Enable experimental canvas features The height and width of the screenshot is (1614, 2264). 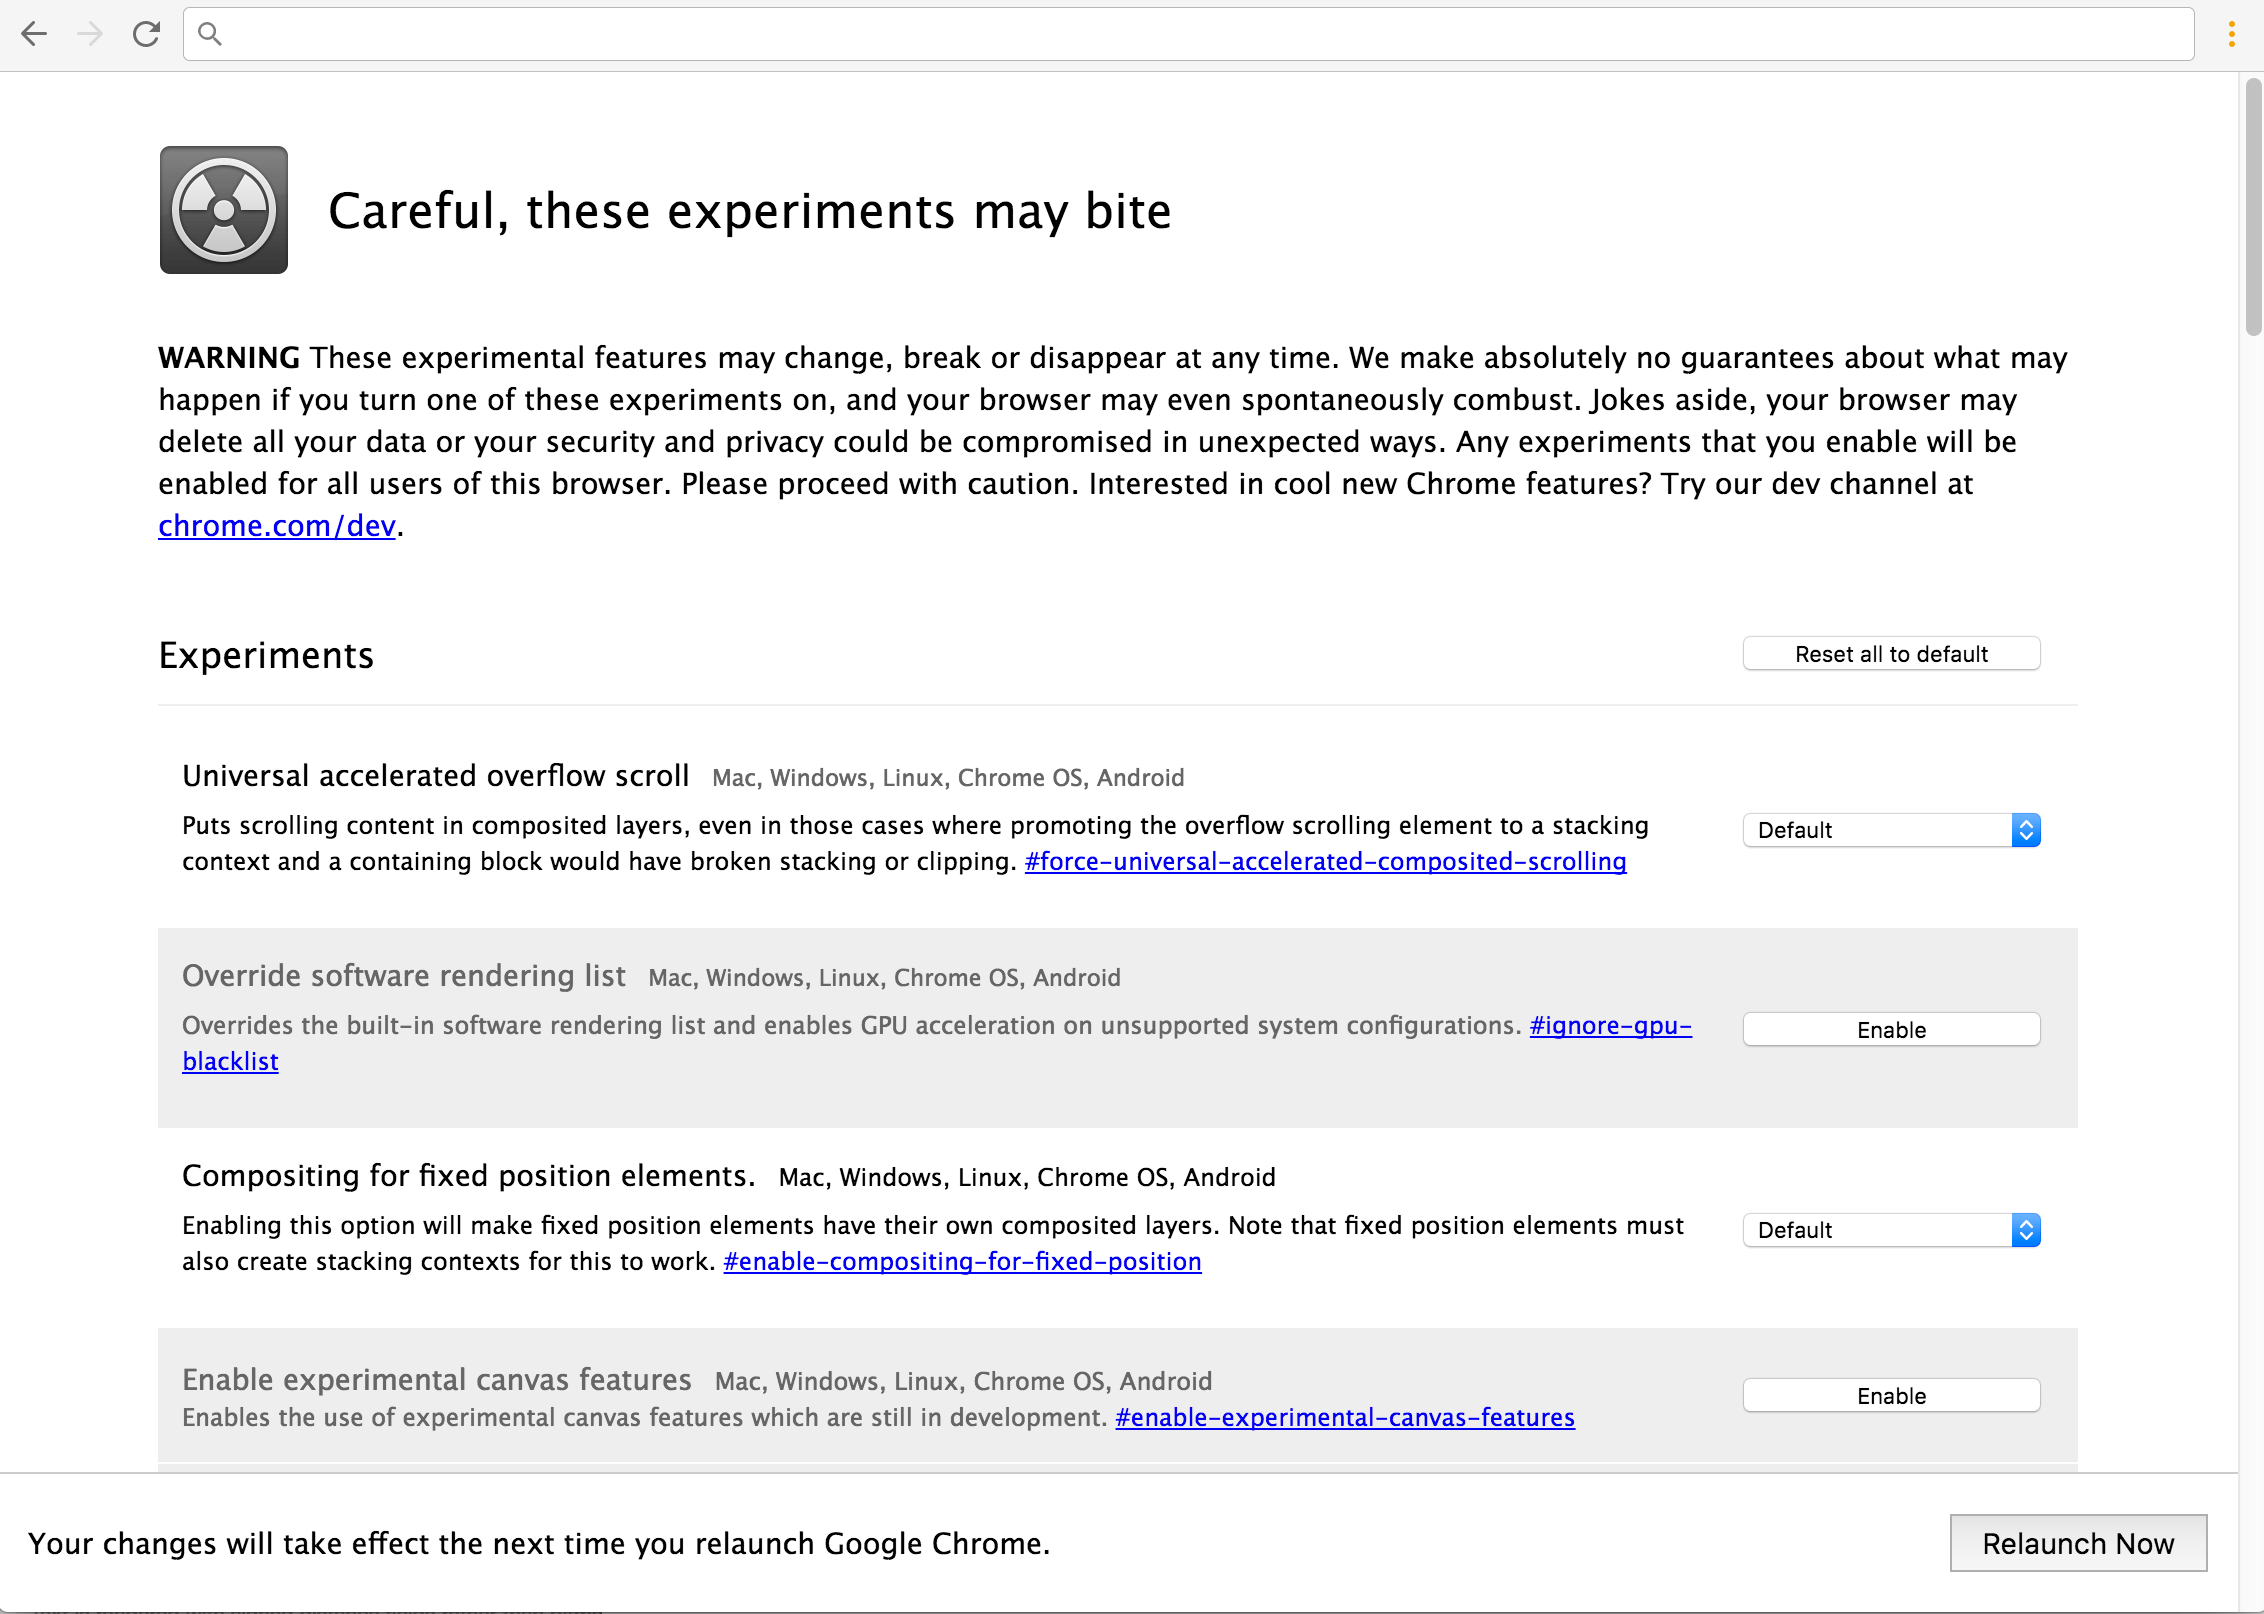[1890, 1396]
